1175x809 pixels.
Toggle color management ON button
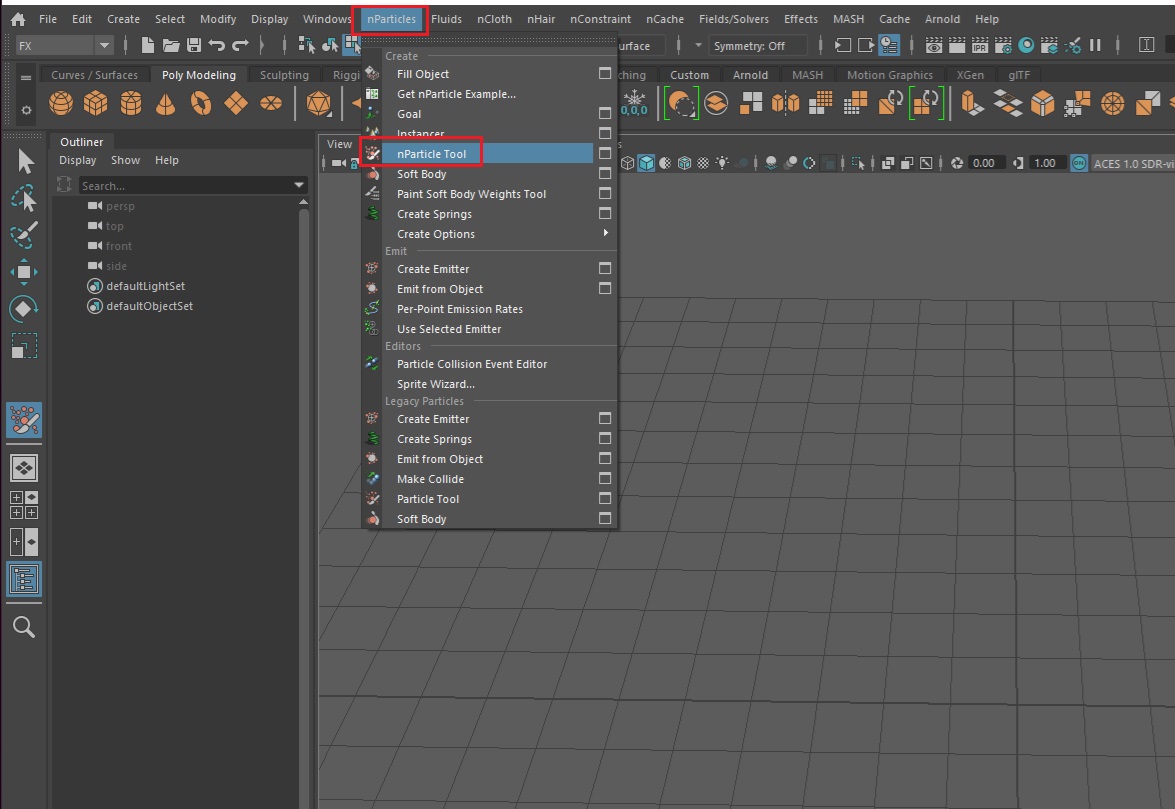click(x=1078, y=163)
